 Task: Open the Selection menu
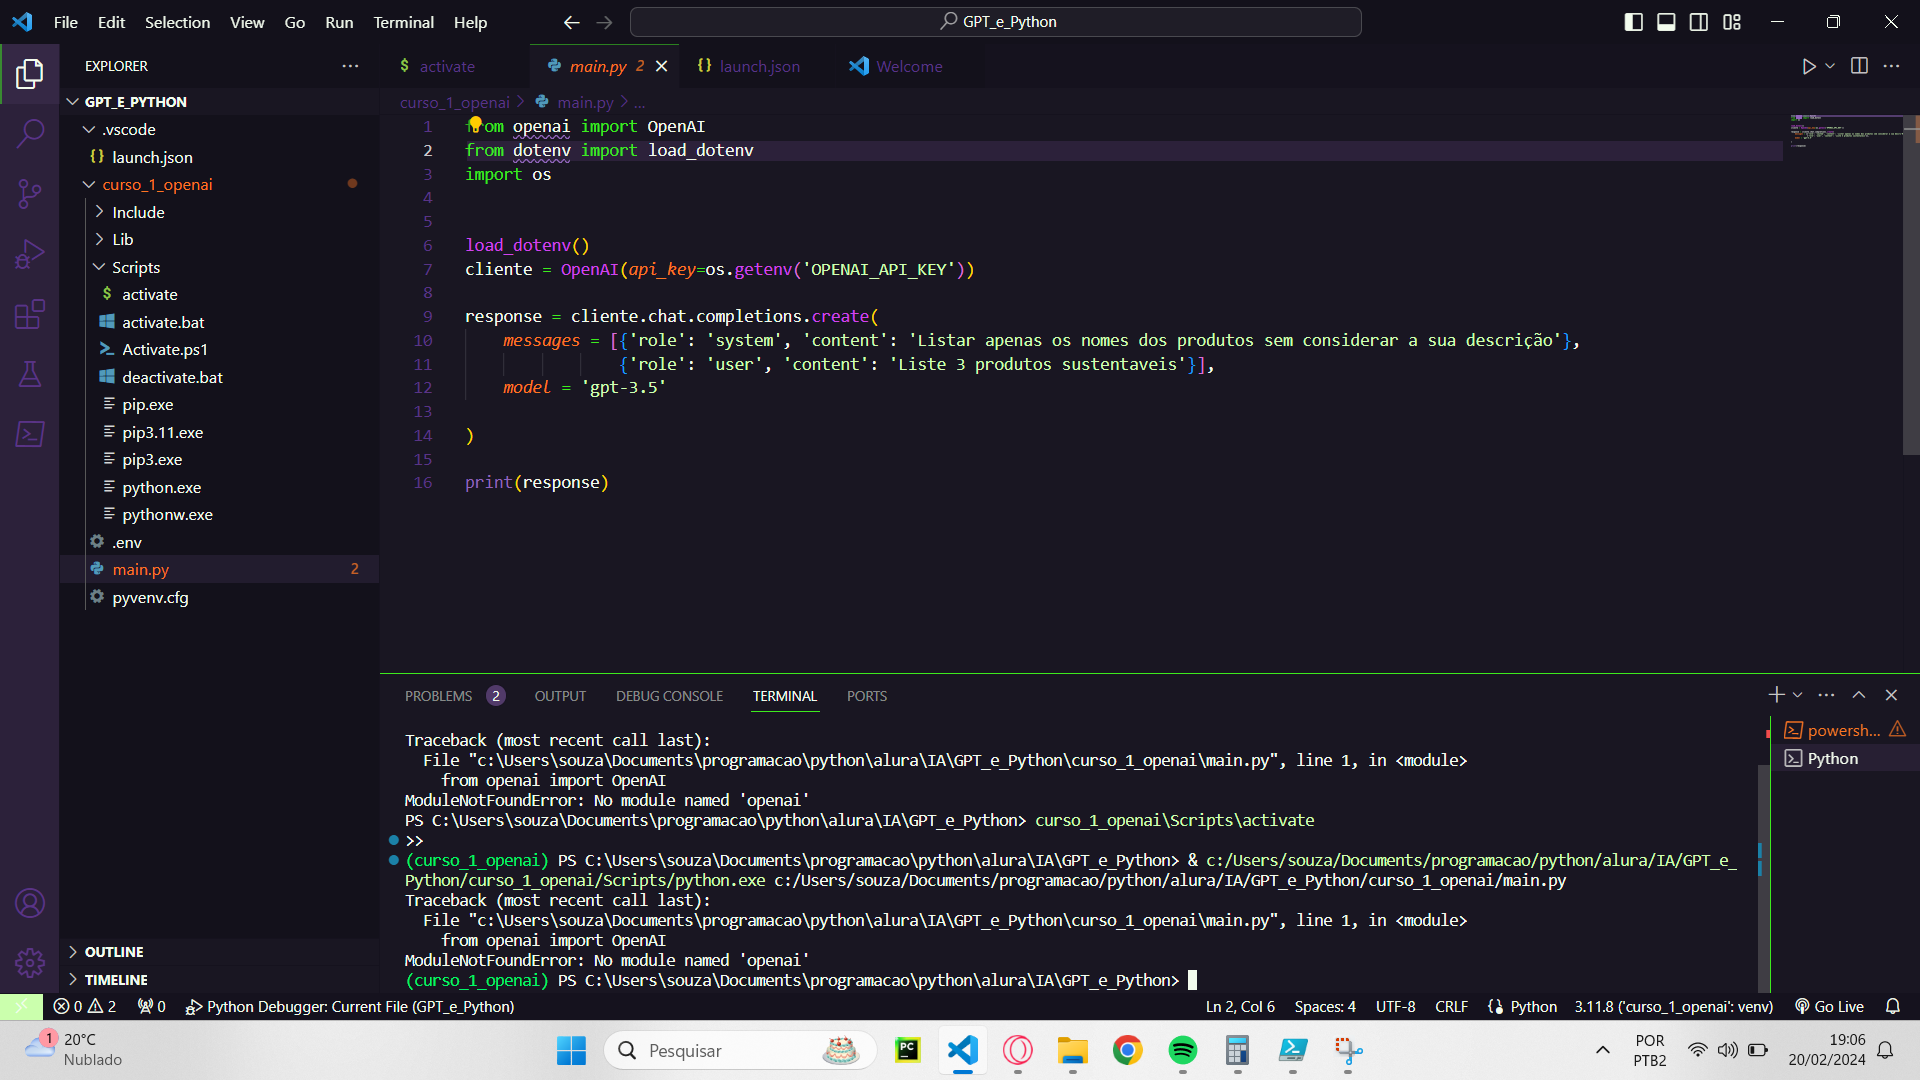click(177, 22)
